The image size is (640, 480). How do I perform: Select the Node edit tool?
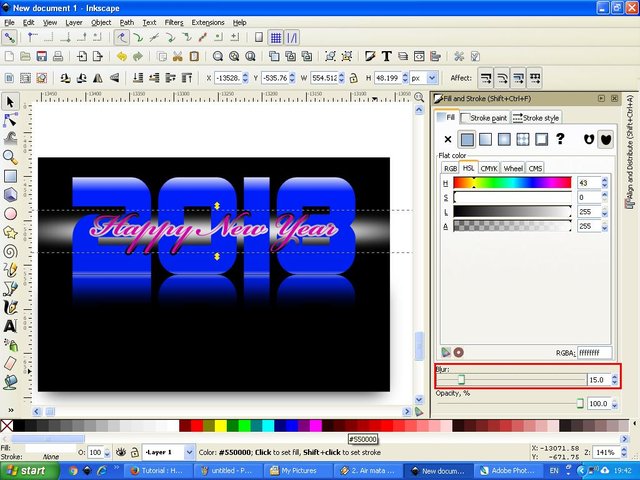10,120
